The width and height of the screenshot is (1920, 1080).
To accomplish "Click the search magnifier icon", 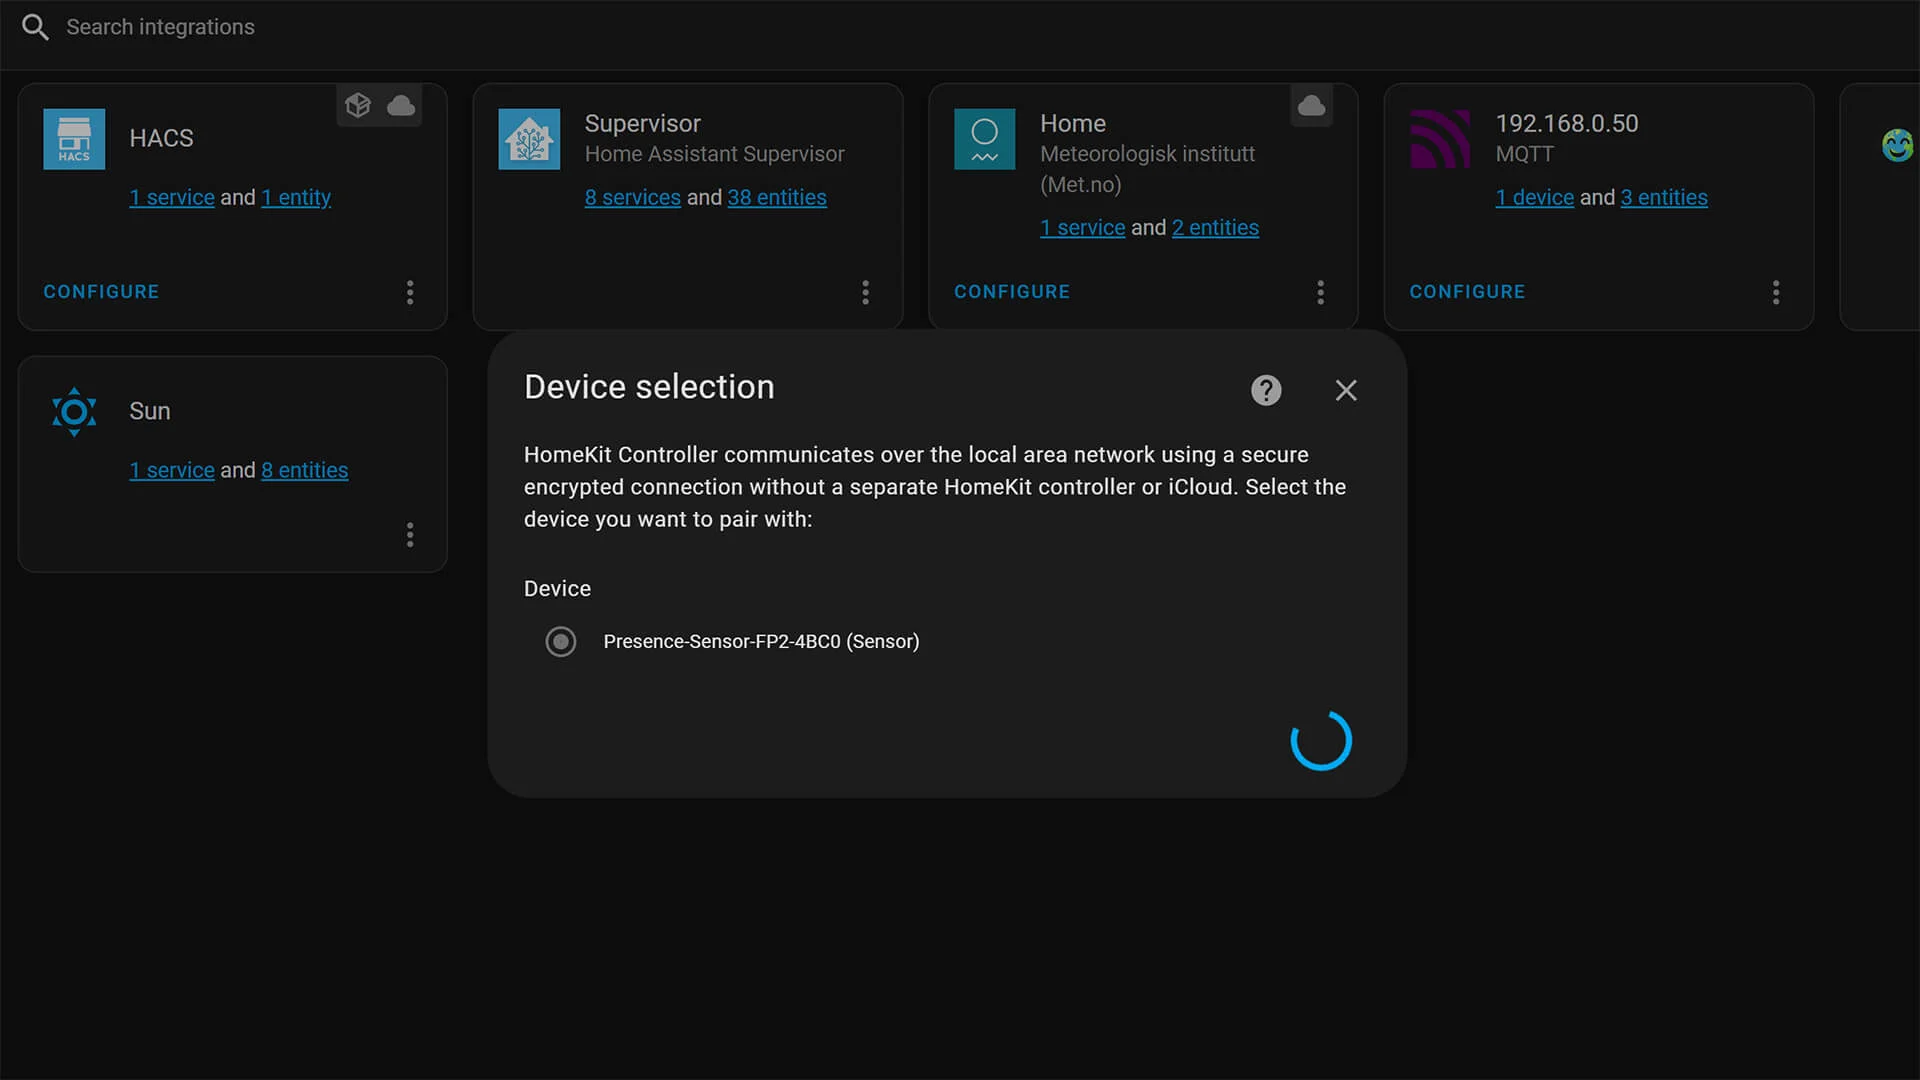I will click(x=35, y=27).
